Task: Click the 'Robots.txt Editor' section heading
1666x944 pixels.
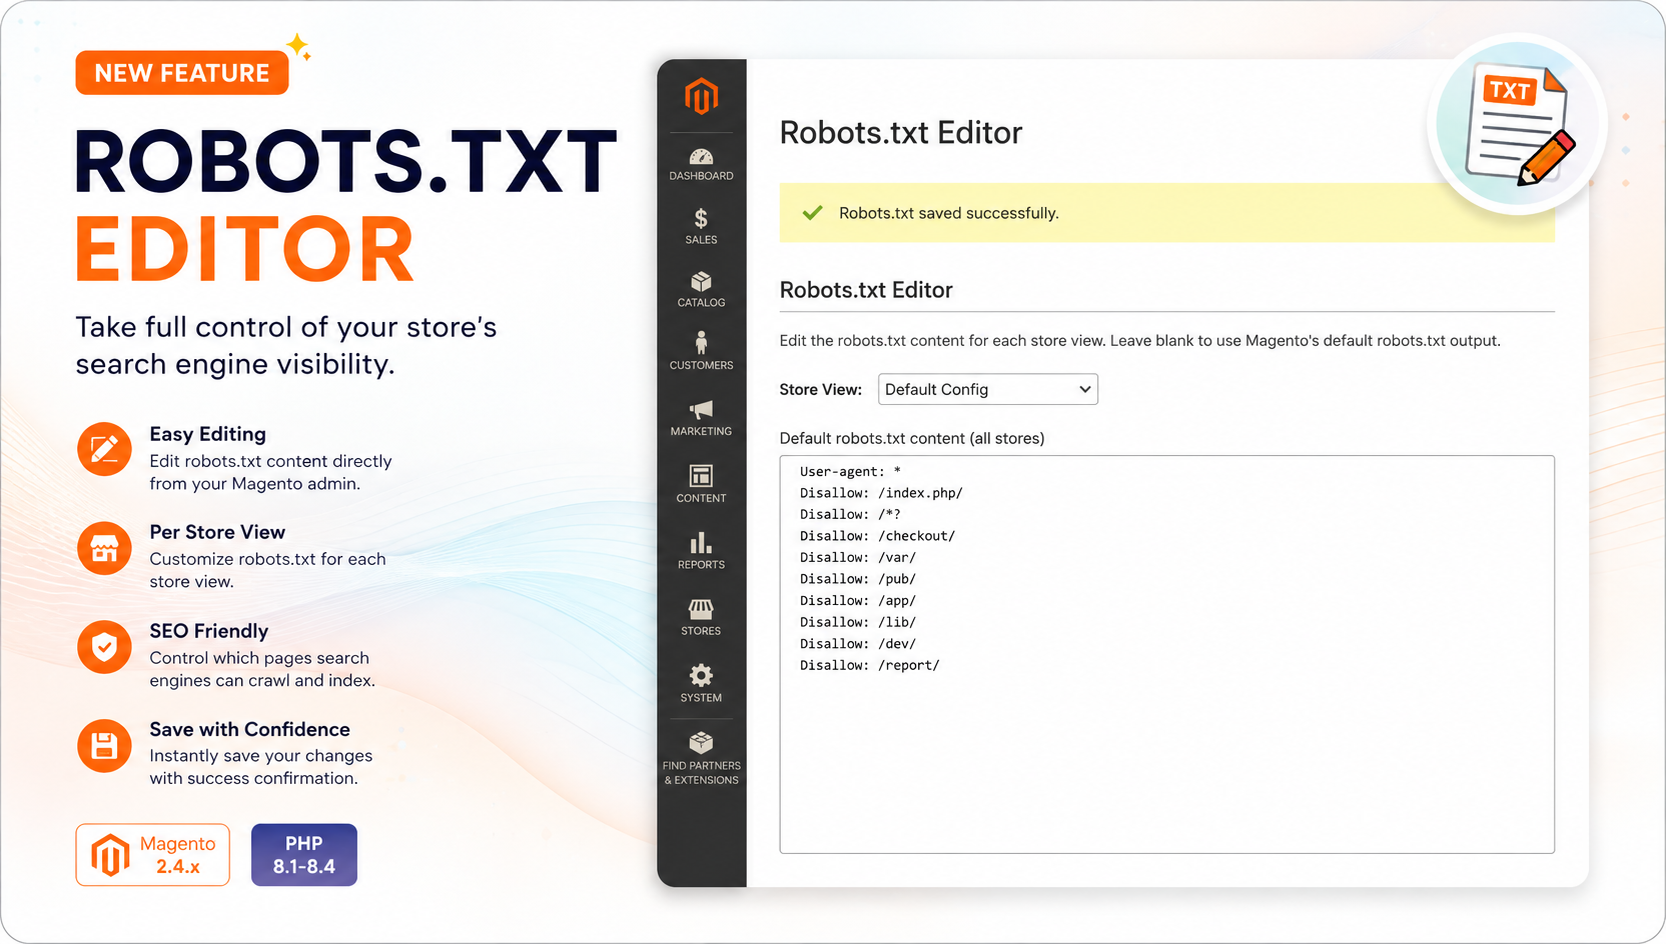Action: (866, 290)
